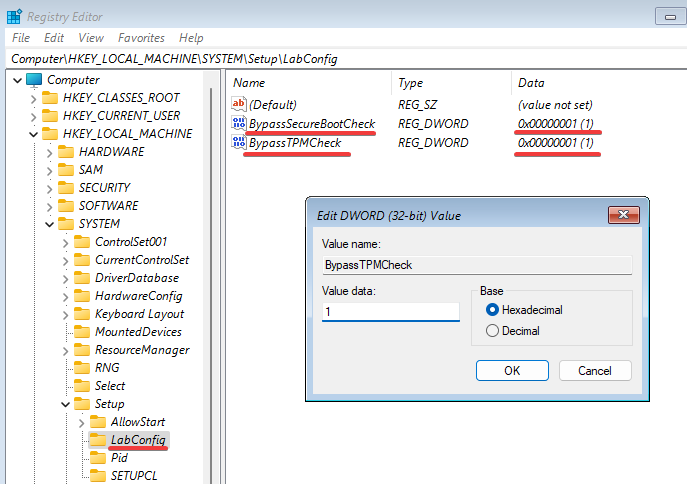This screenshot has height=484, width=687.
Task: Click the Value data input field
Action: pyautogui.click(x=390, y=312)
